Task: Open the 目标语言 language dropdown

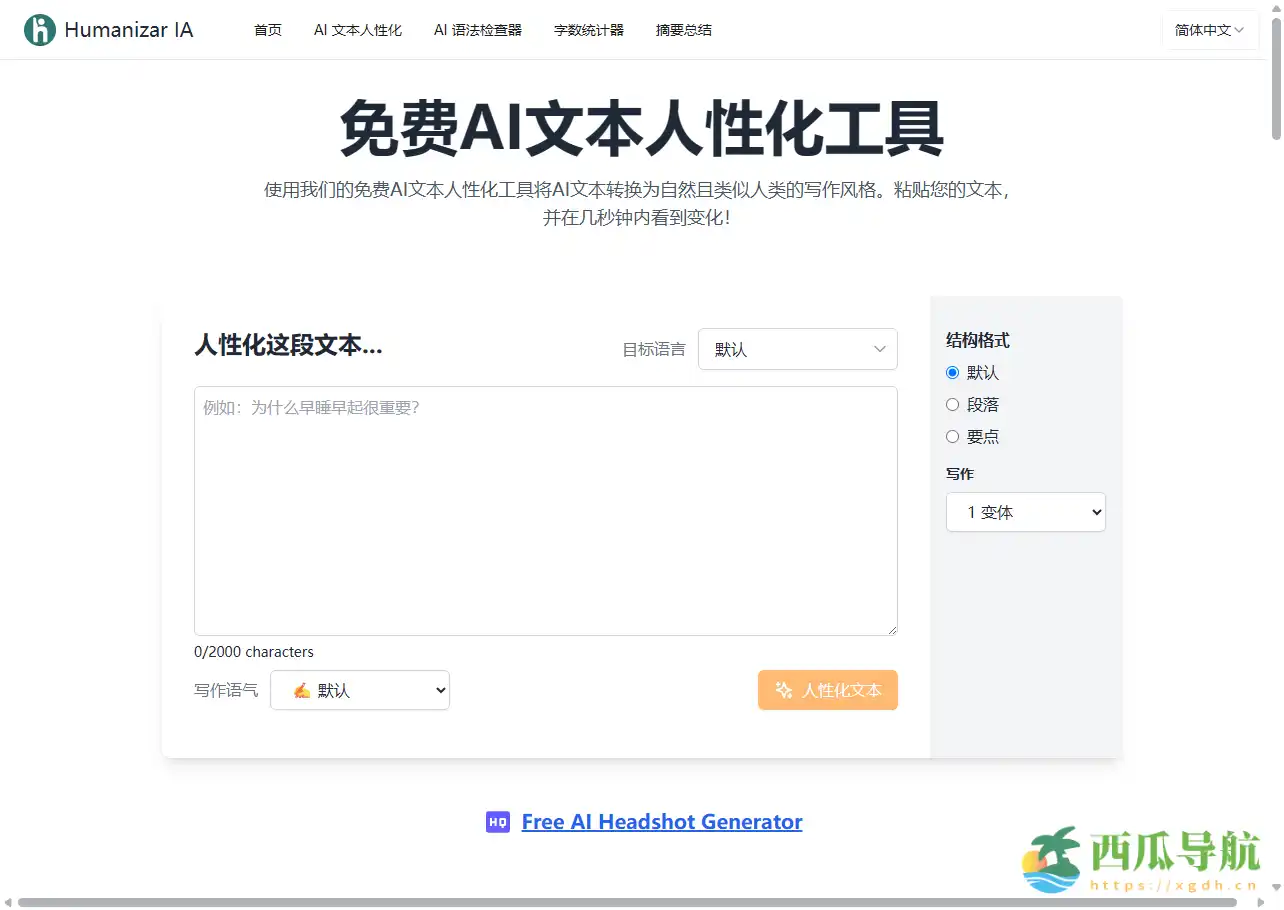Action: pos(797,349)
